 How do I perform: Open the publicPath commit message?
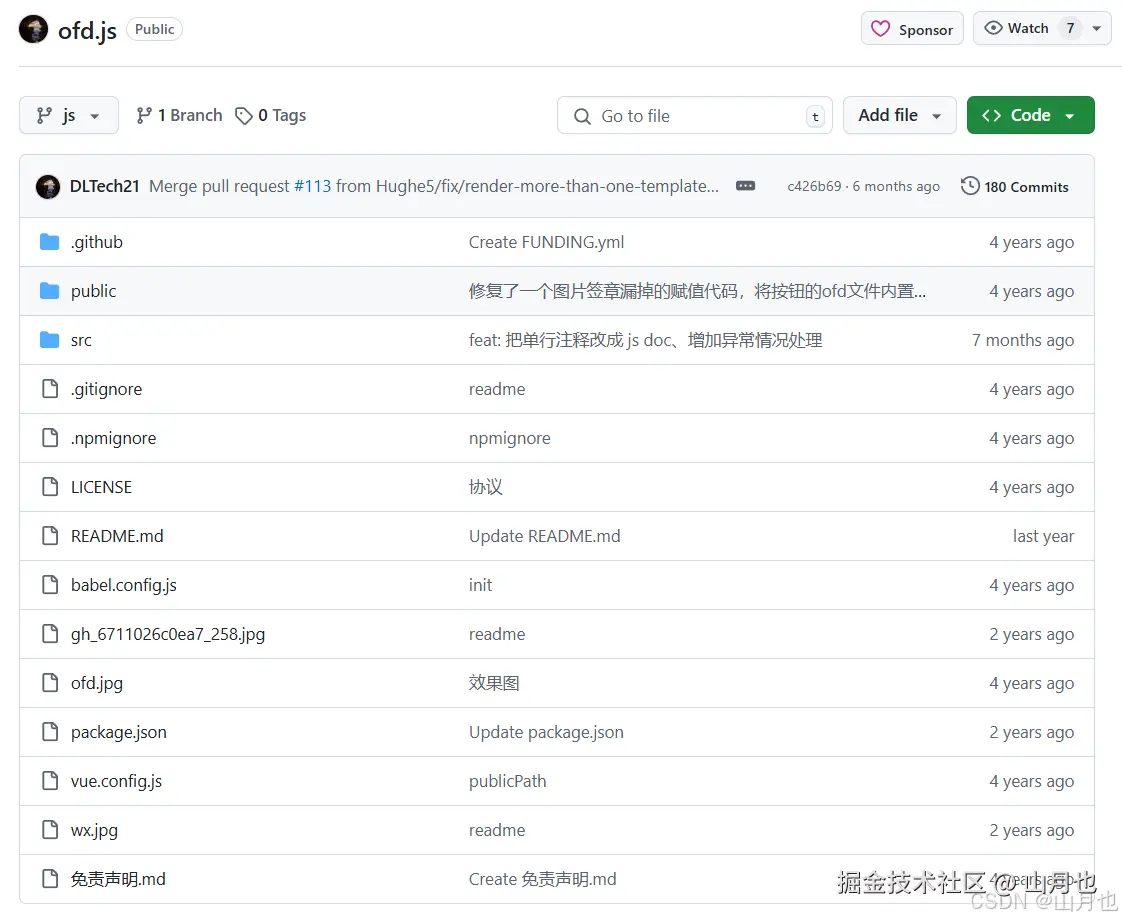507,781
